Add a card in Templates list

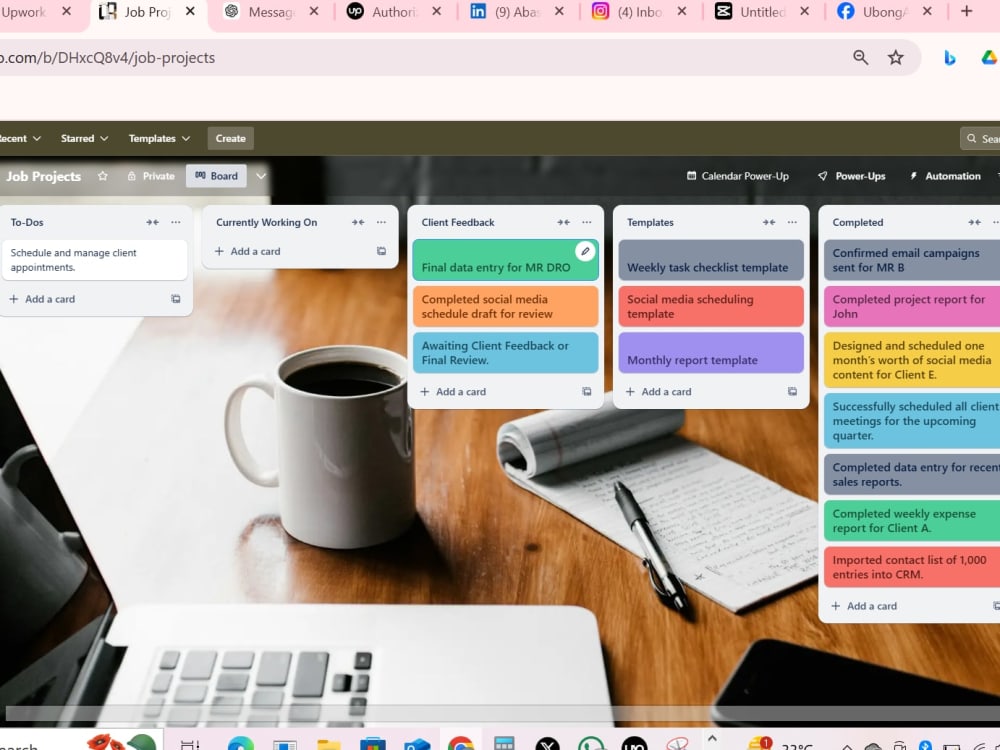pyautogui.click(x=658, y=392)
